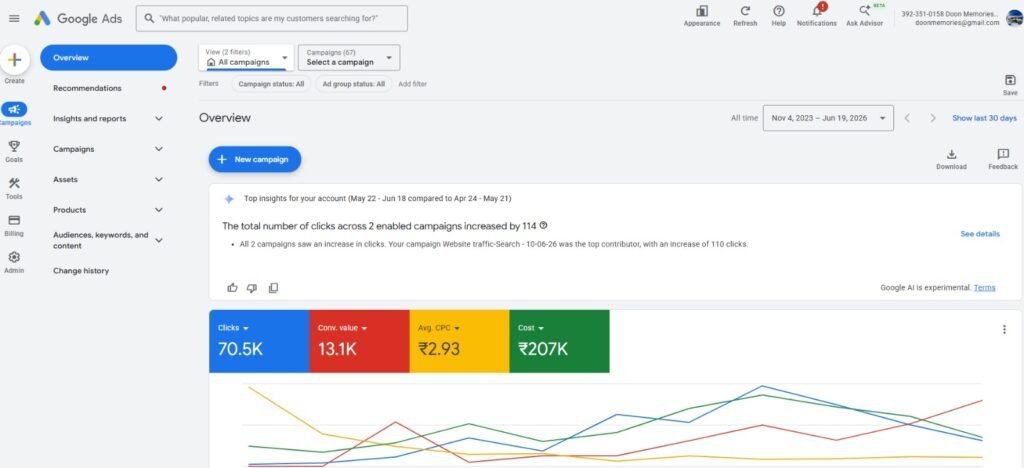The image size is (1024, 468).
Task: Open the hamburger main menu
Action: point(14,18)
